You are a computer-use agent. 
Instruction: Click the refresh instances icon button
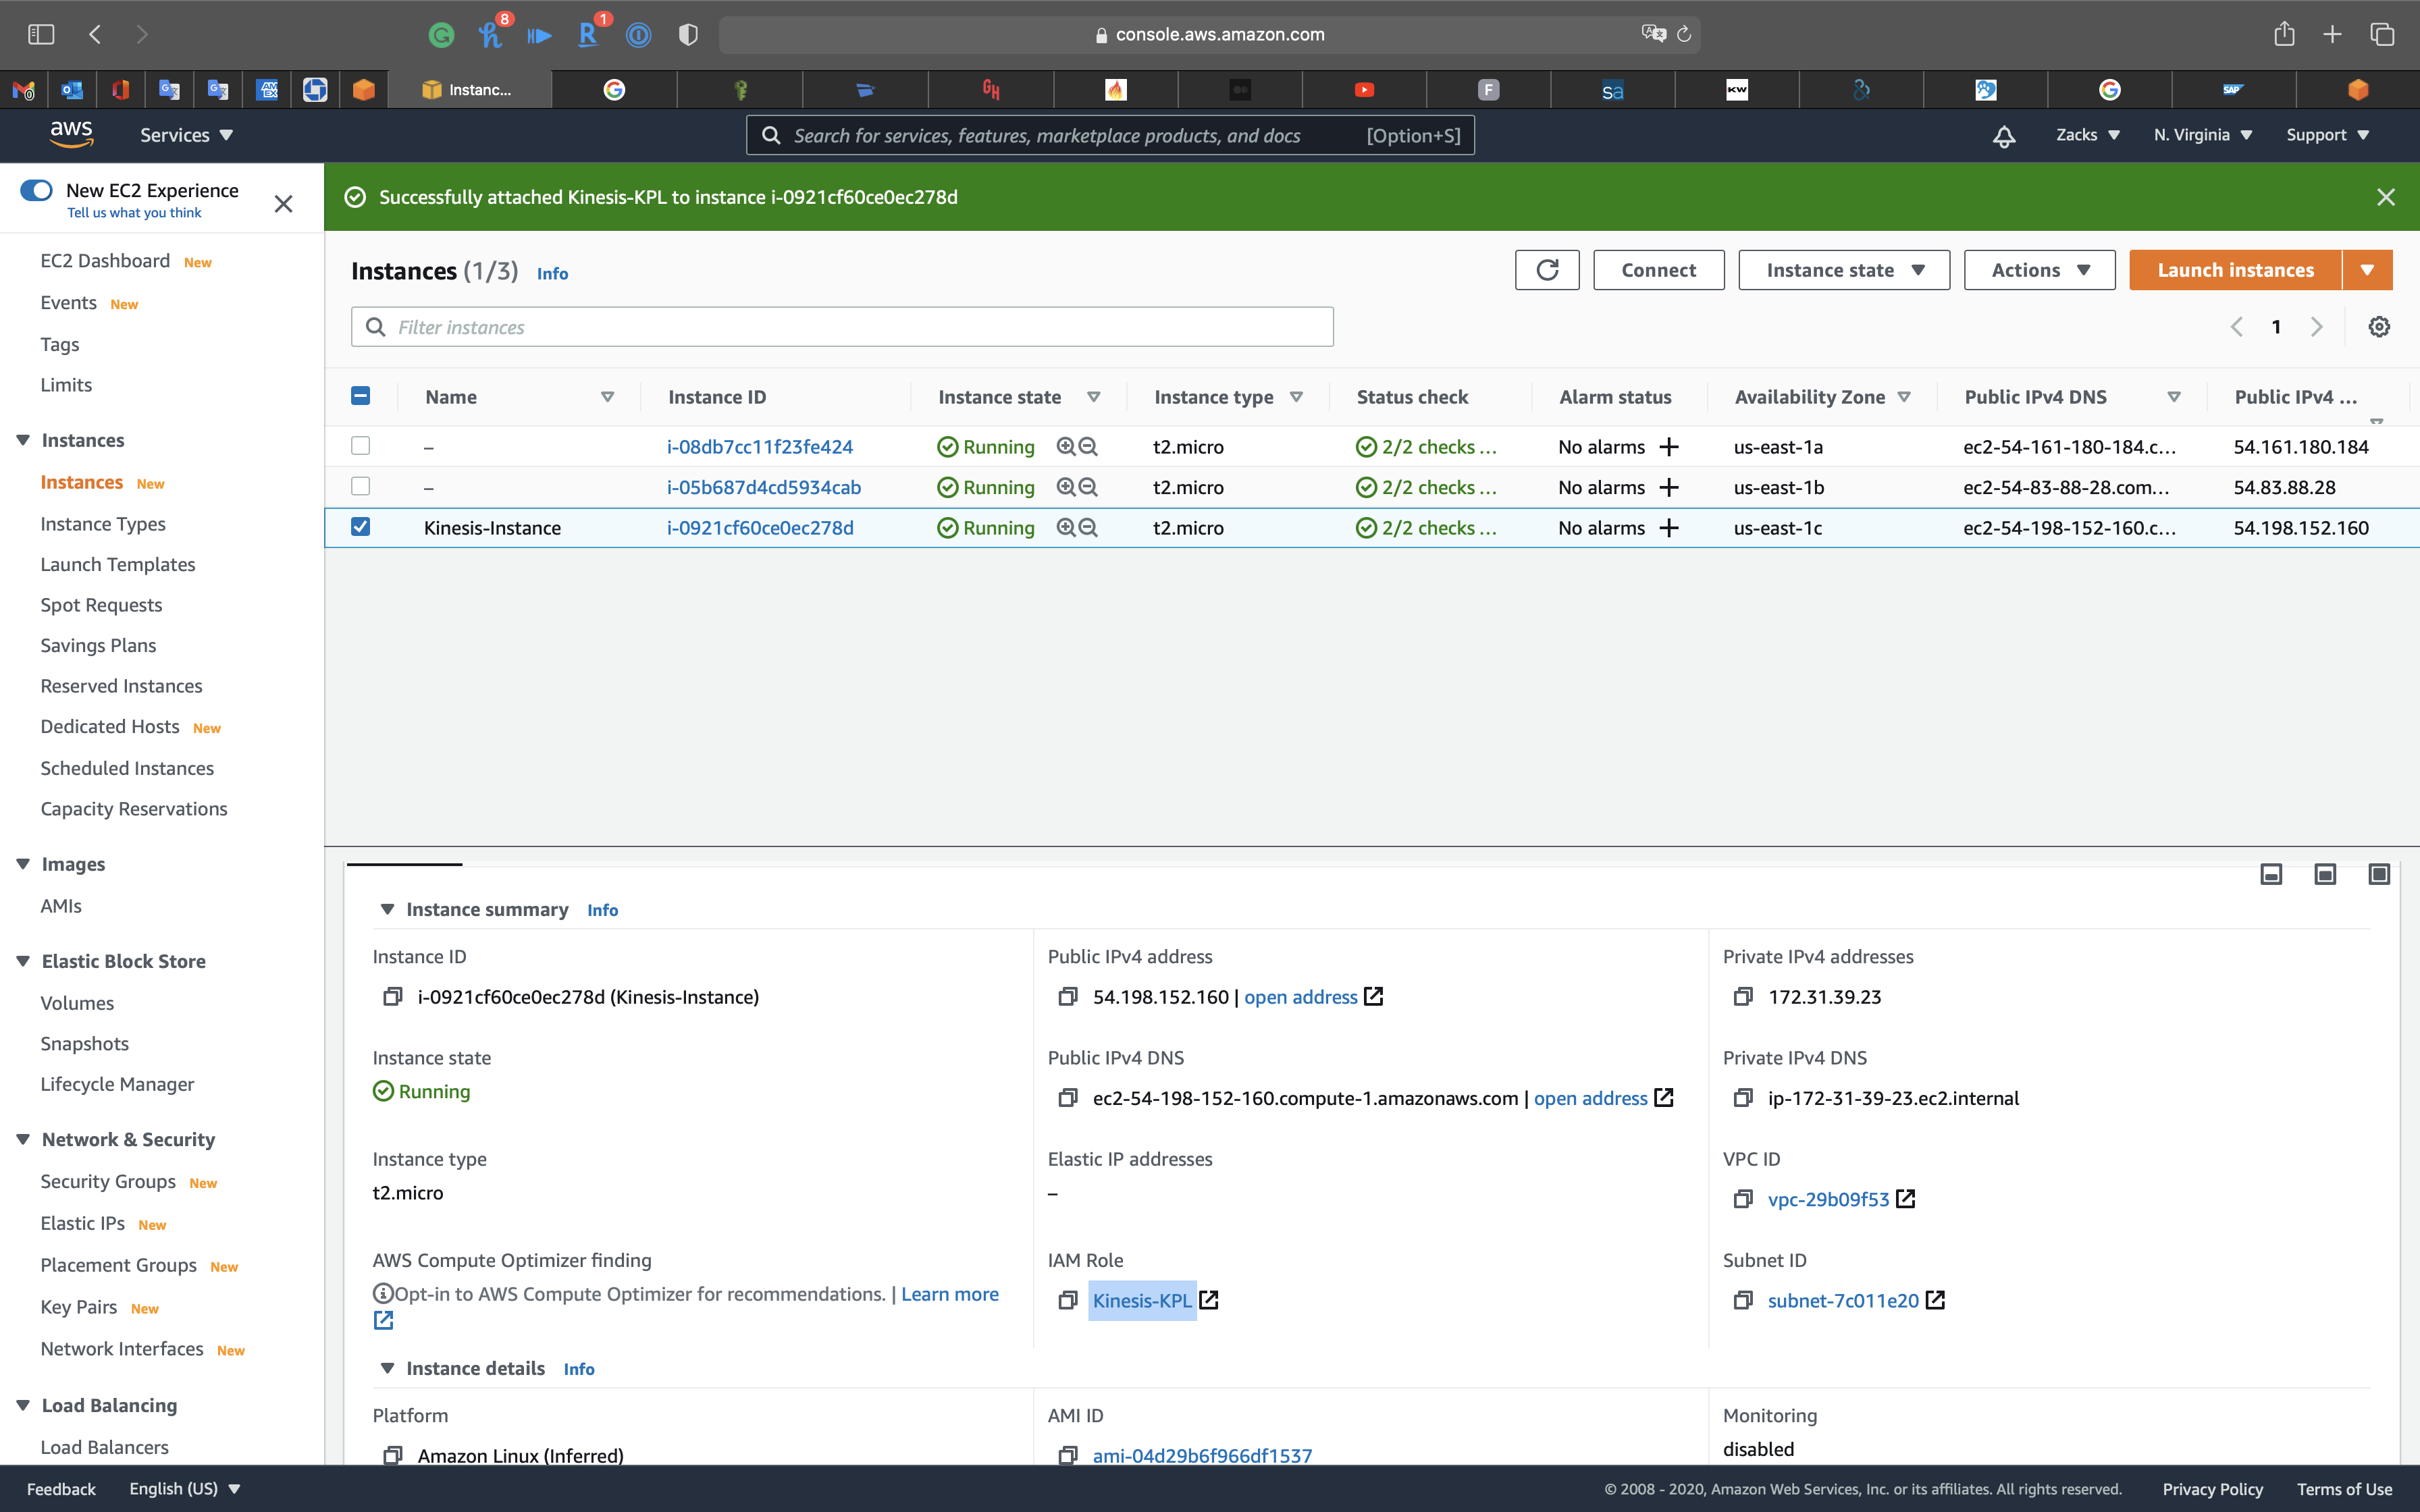pyautogui.click(x=1546, y=270)
